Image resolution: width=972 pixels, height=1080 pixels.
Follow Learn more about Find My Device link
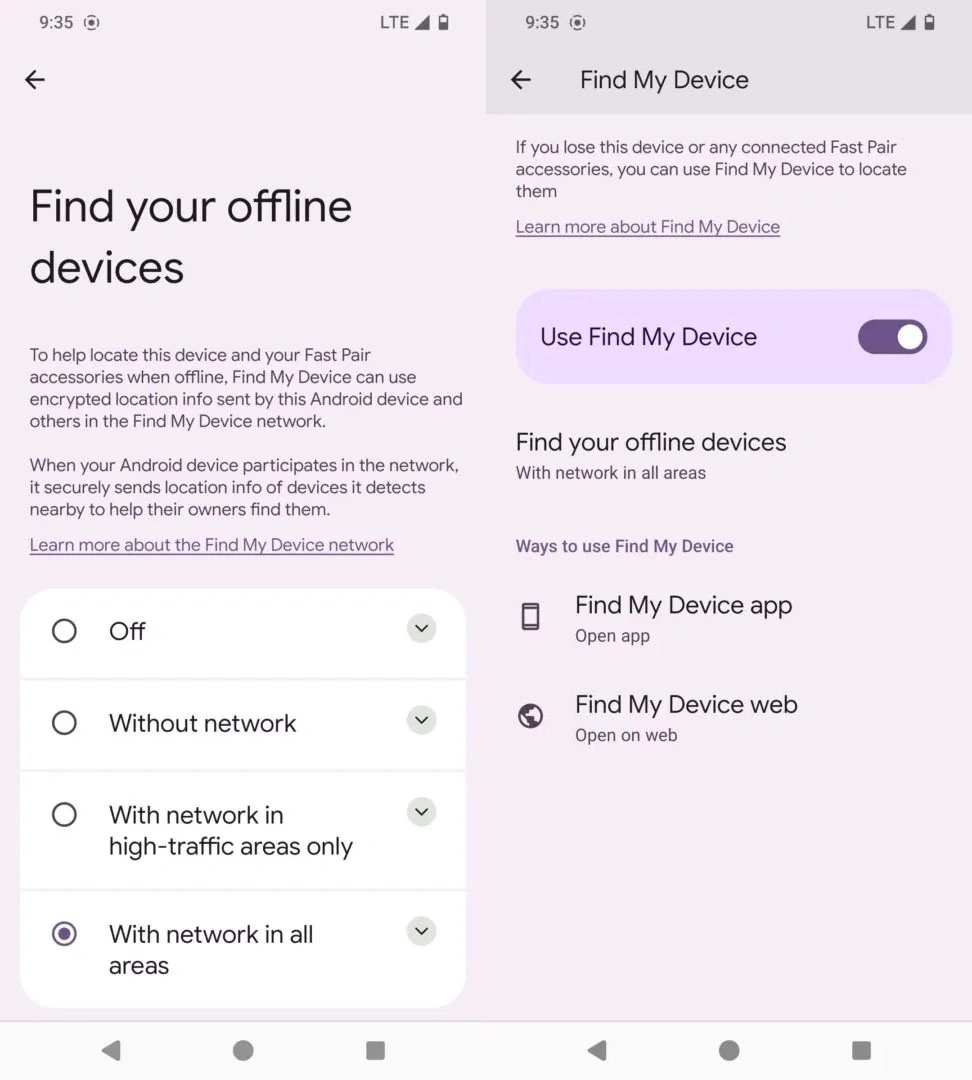coord(648,227)
